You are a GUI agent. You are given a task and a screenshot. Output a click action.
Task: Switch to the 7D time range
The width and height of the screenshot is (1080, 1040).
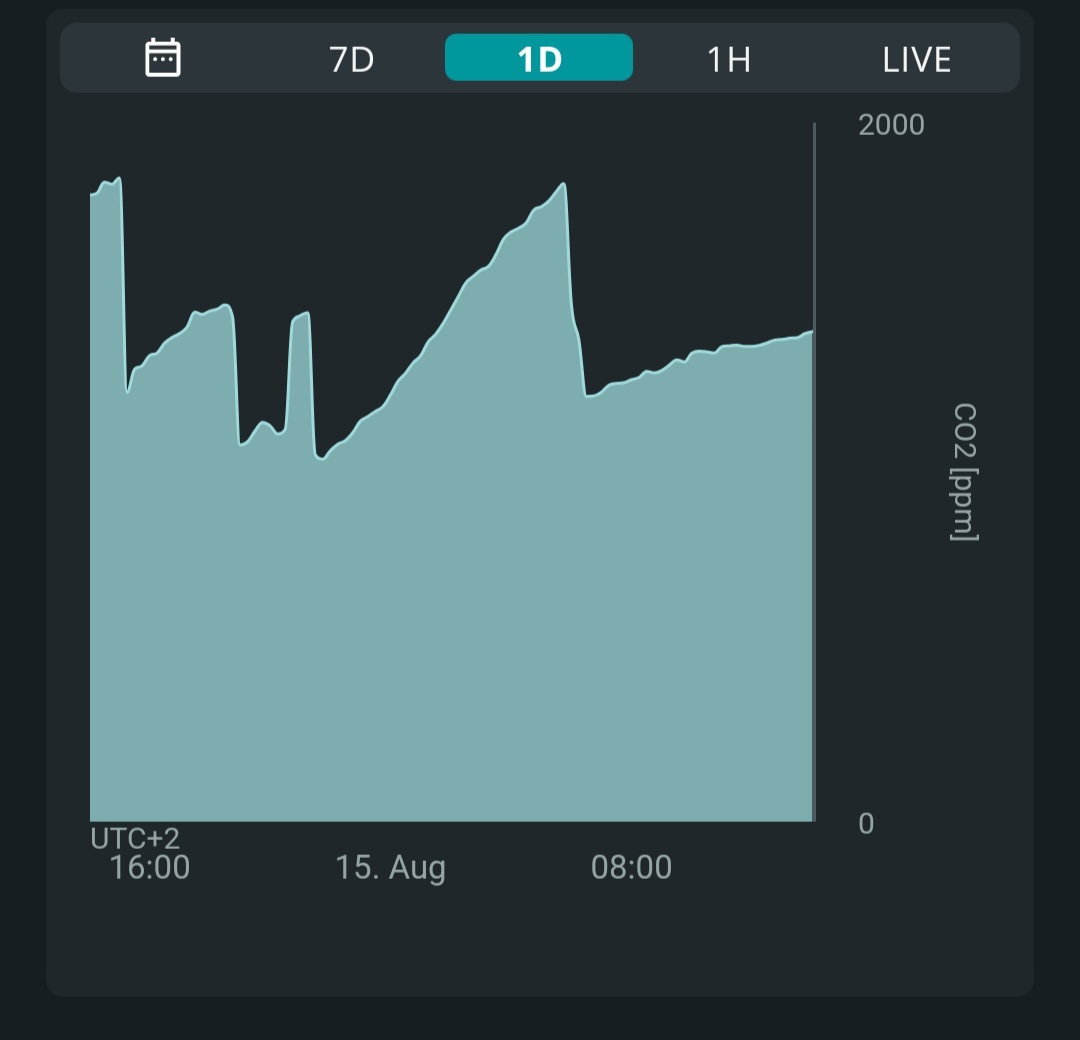tap(351, 59)
